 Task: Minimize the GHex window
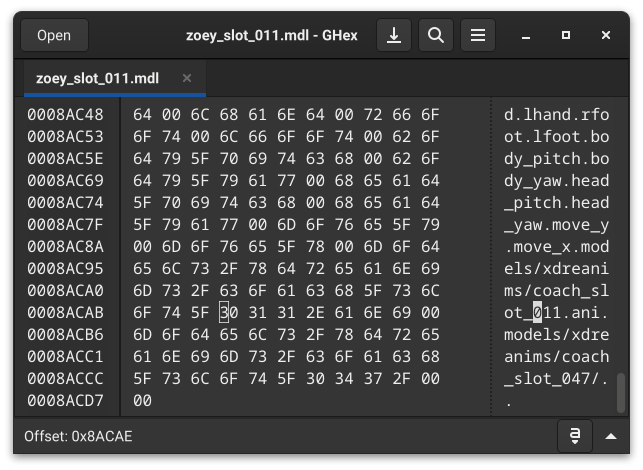(525, 36)
